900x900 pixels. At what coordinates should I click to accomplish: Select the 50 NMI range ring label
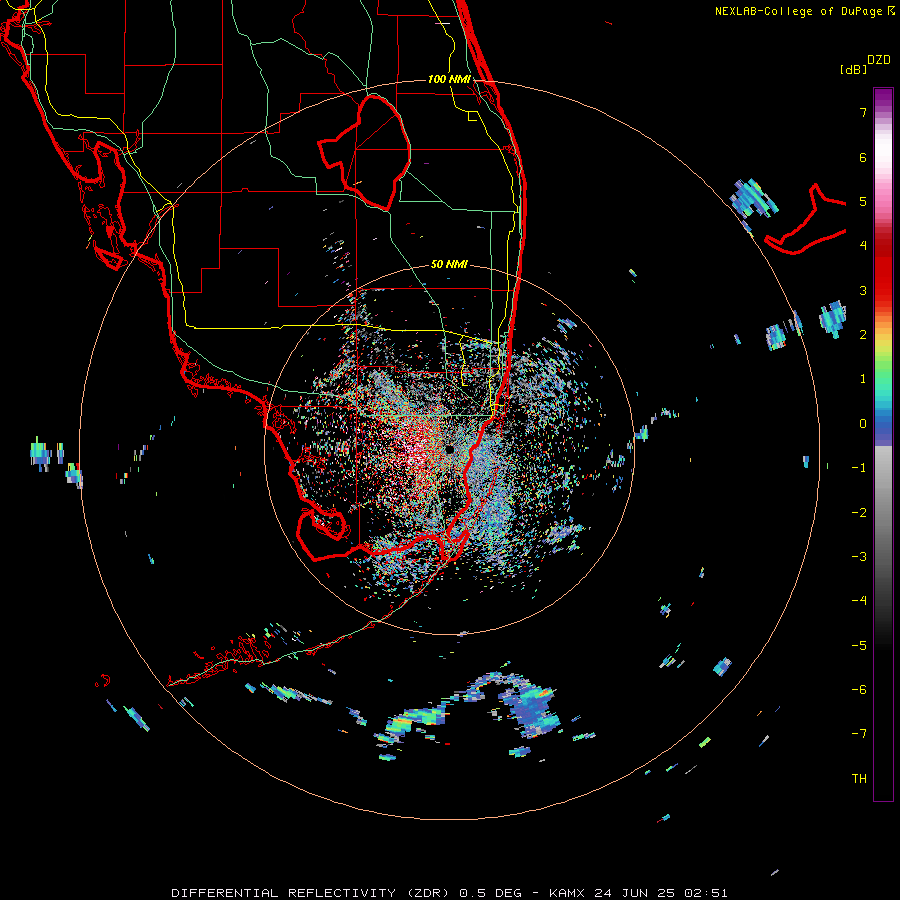click(x=449, y=264)
